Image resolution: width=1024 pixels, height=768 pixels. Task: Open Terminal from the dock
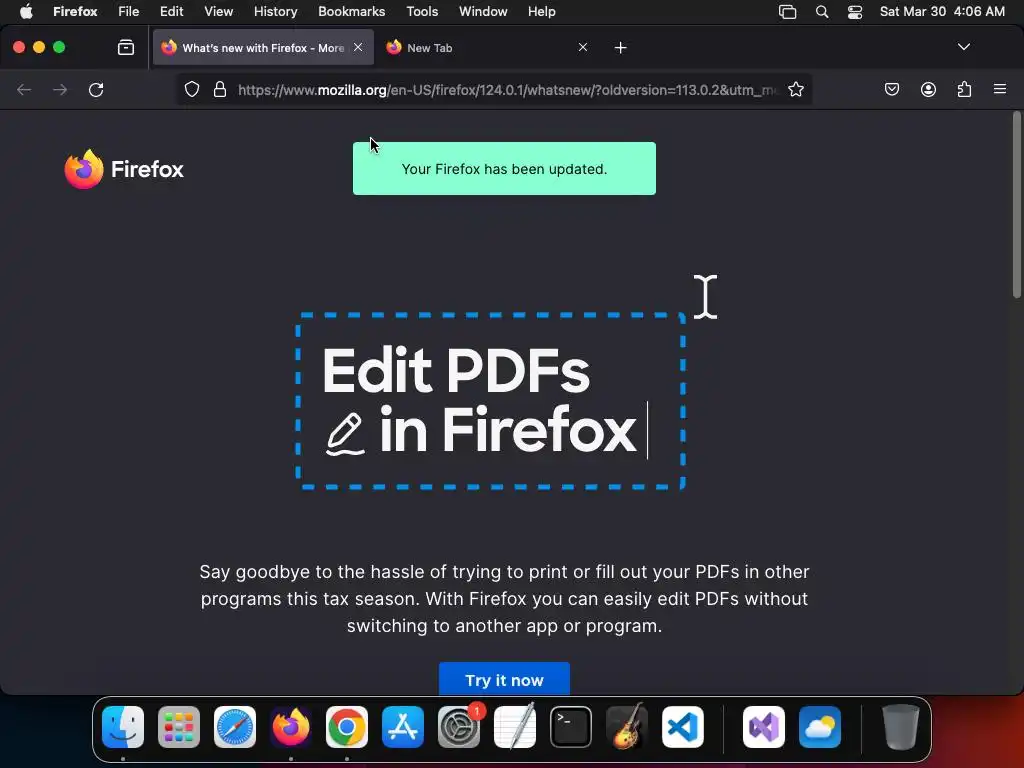pyautogui.click(x=571, y=727)
